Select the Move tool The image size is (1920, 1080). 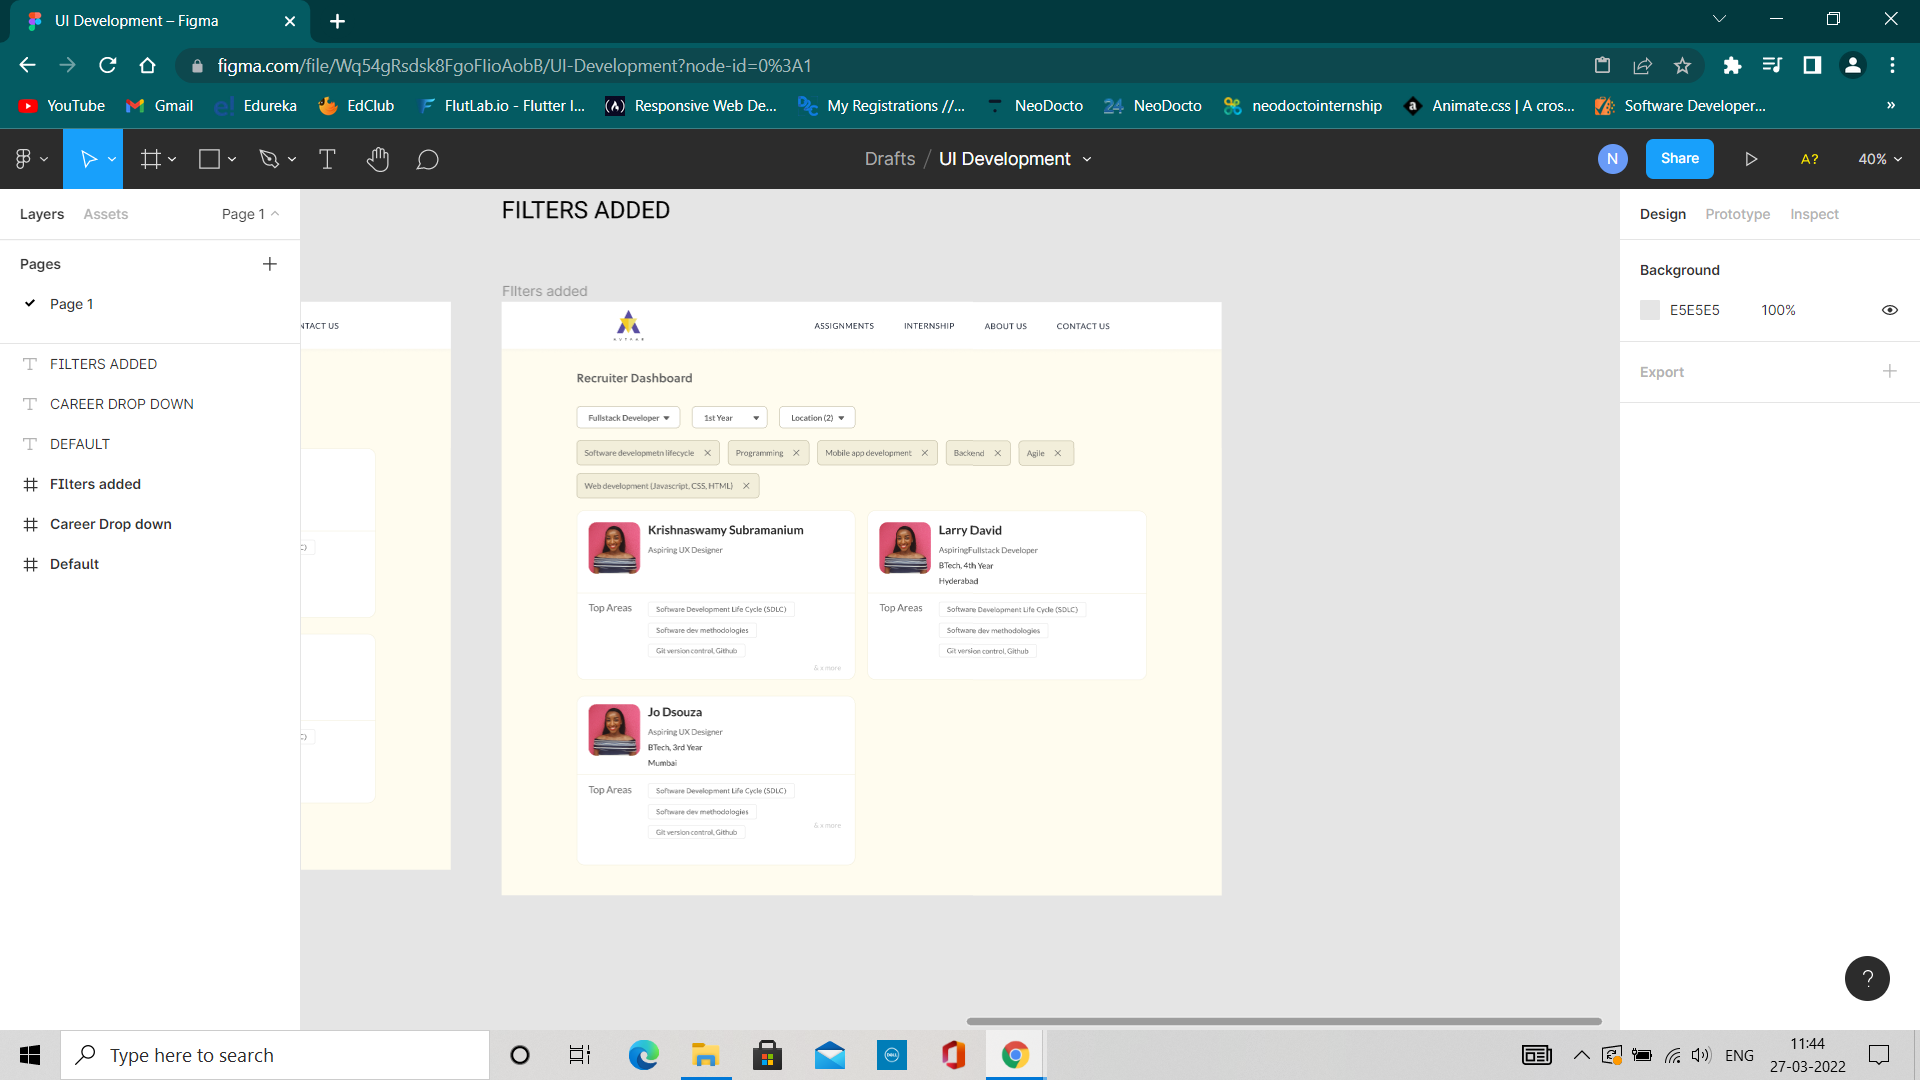click(88, 158)
